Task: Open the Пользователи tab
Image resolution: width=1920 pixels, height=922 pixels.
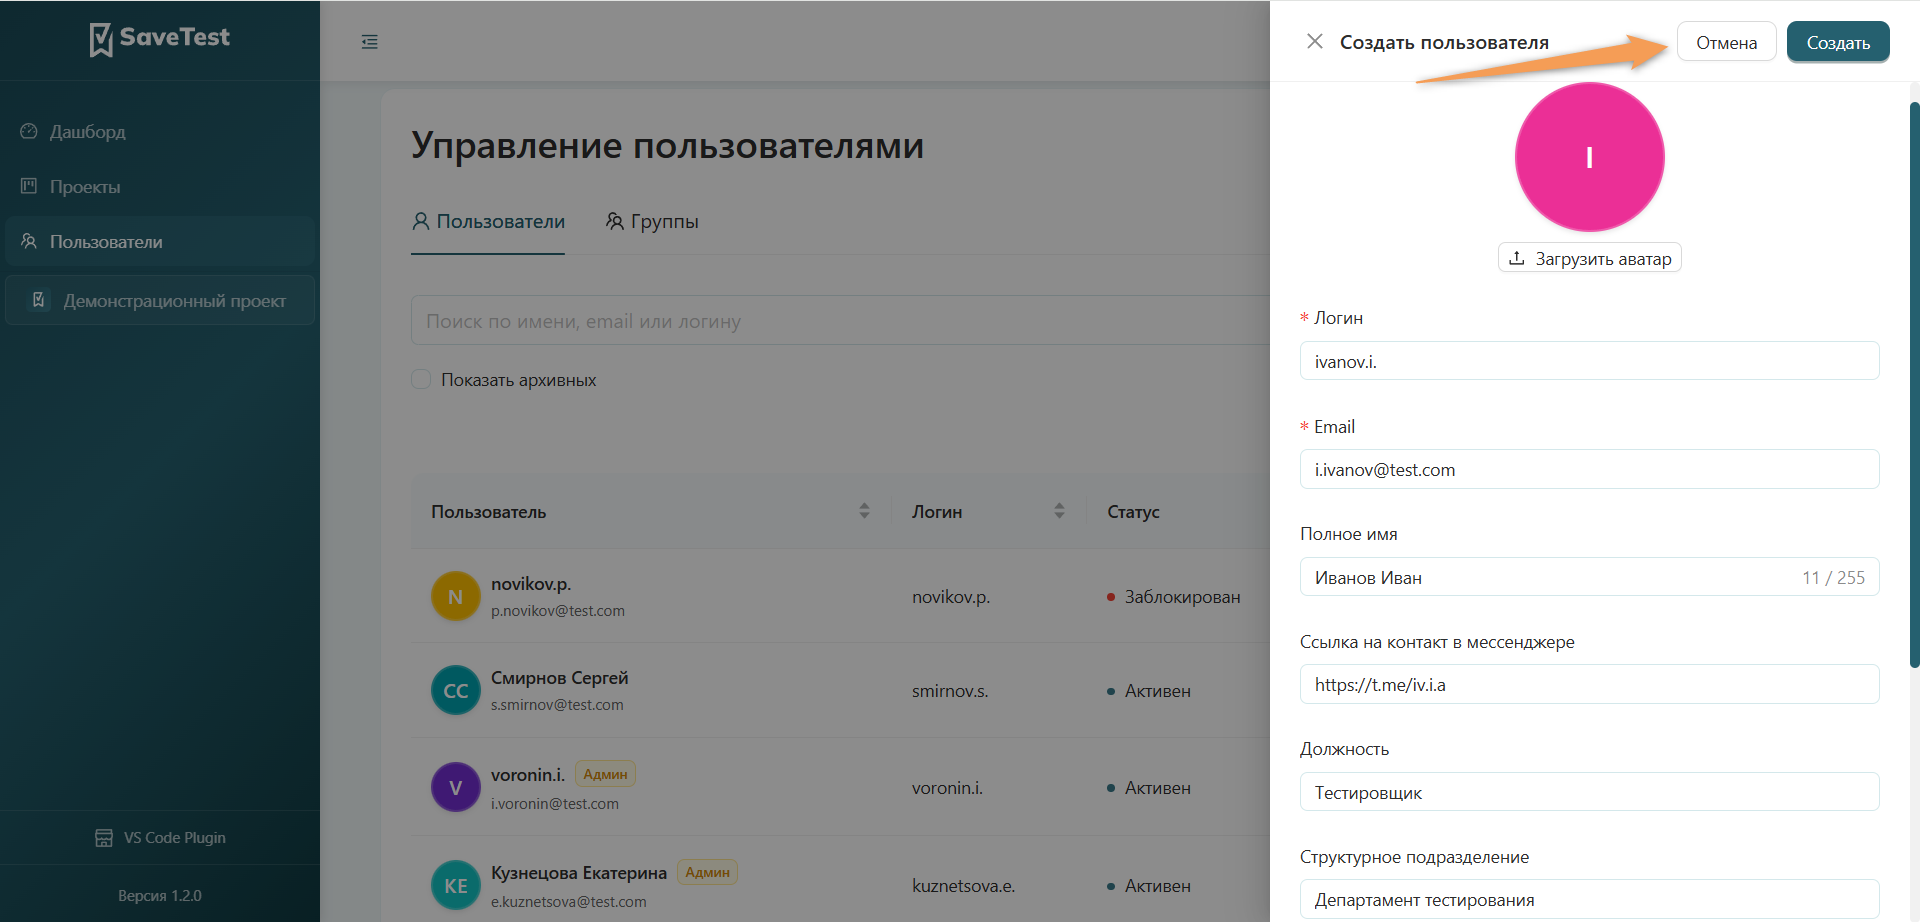Action: 487,221
